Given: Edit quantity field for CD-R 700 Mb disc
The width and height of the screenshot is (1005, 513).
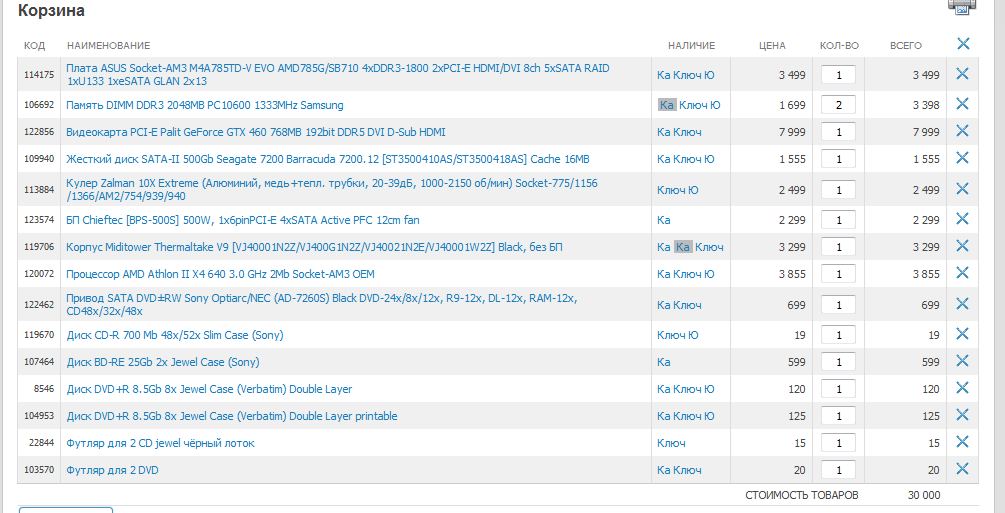Looking at the screenshot, I should tap(838, 335).
